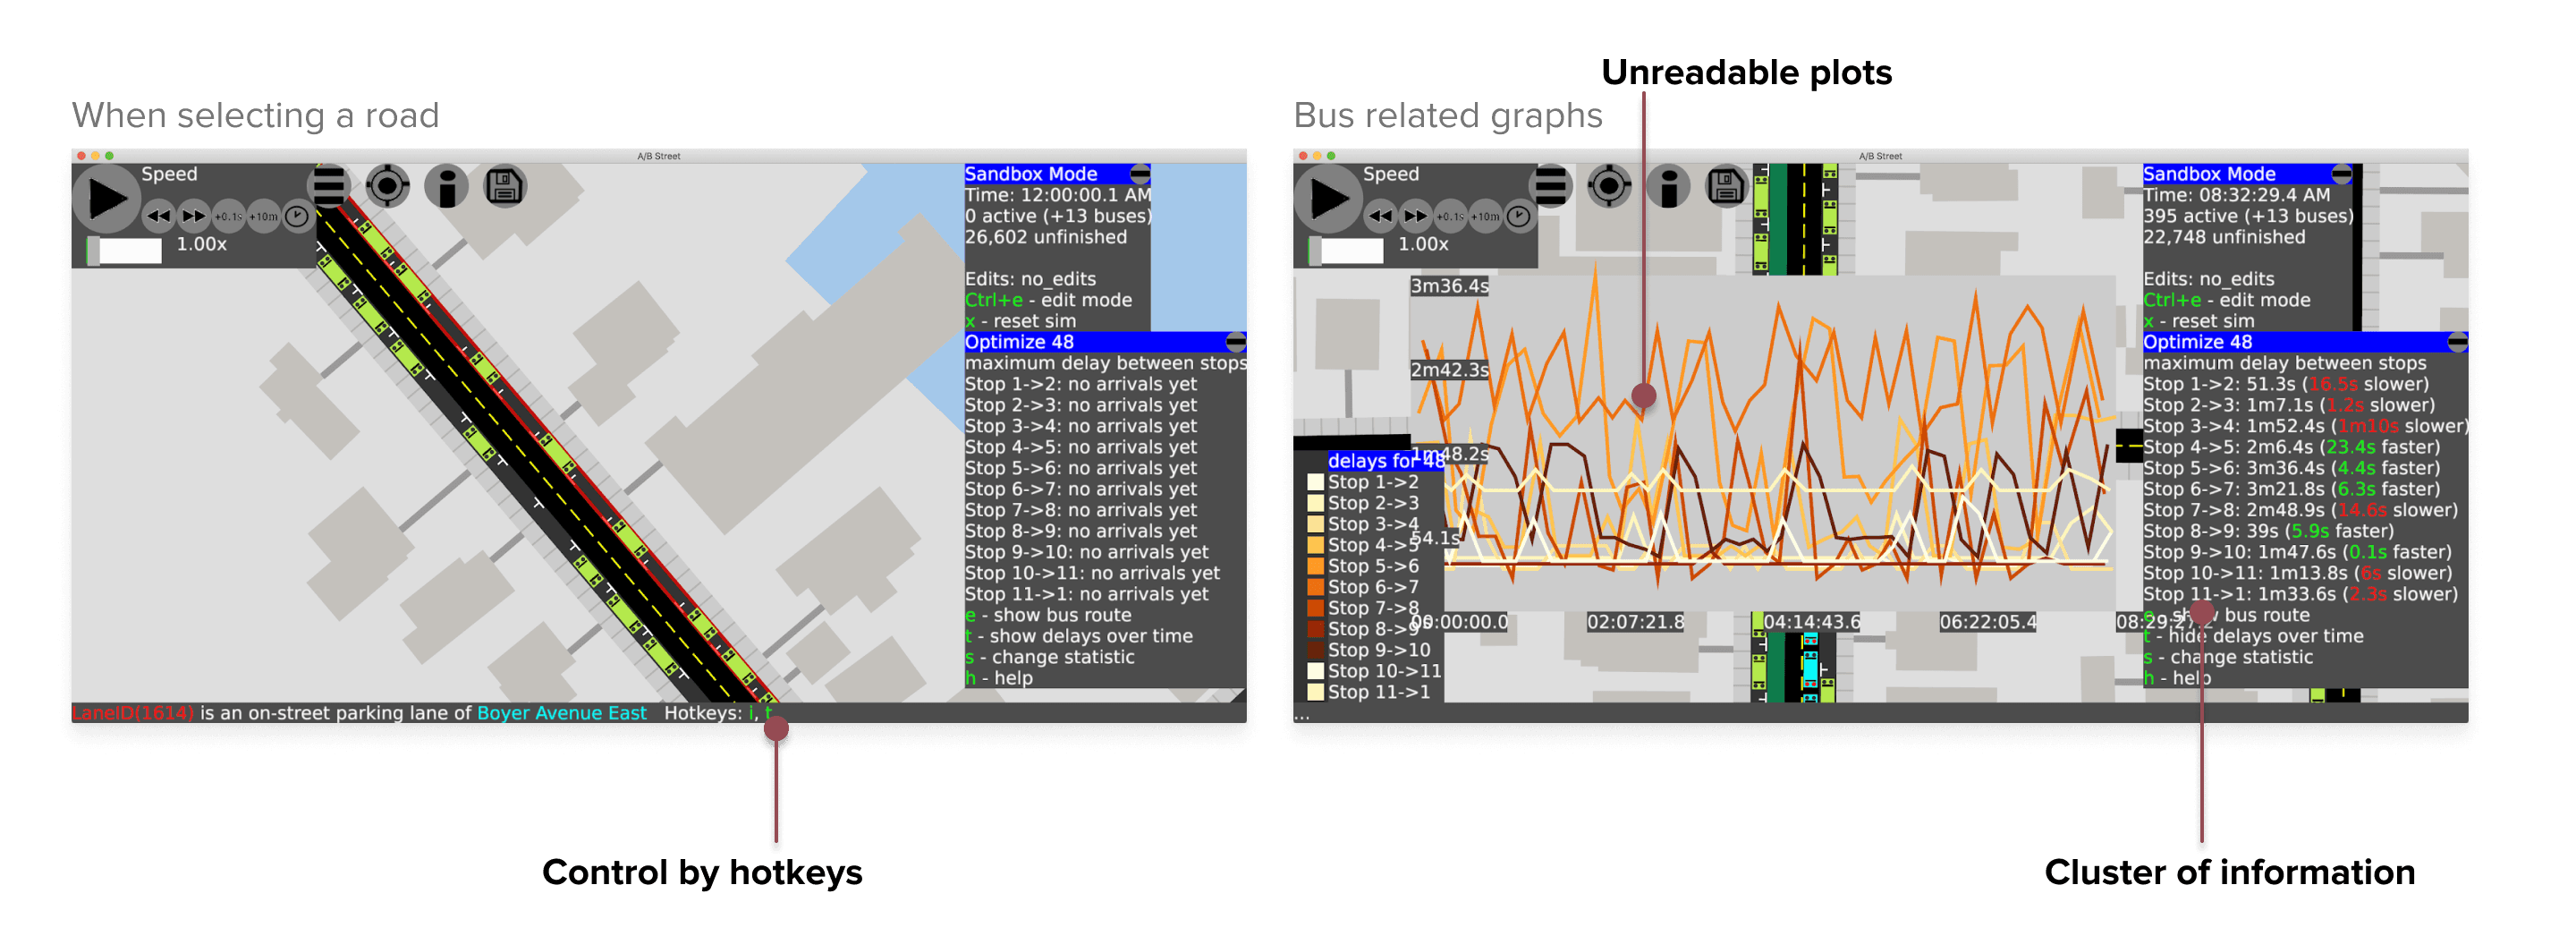Click 'Stop 3->4: 1m52.4s' row in the right screenshot
This screenshot has height=936, width=2576.
(2306, 426)
